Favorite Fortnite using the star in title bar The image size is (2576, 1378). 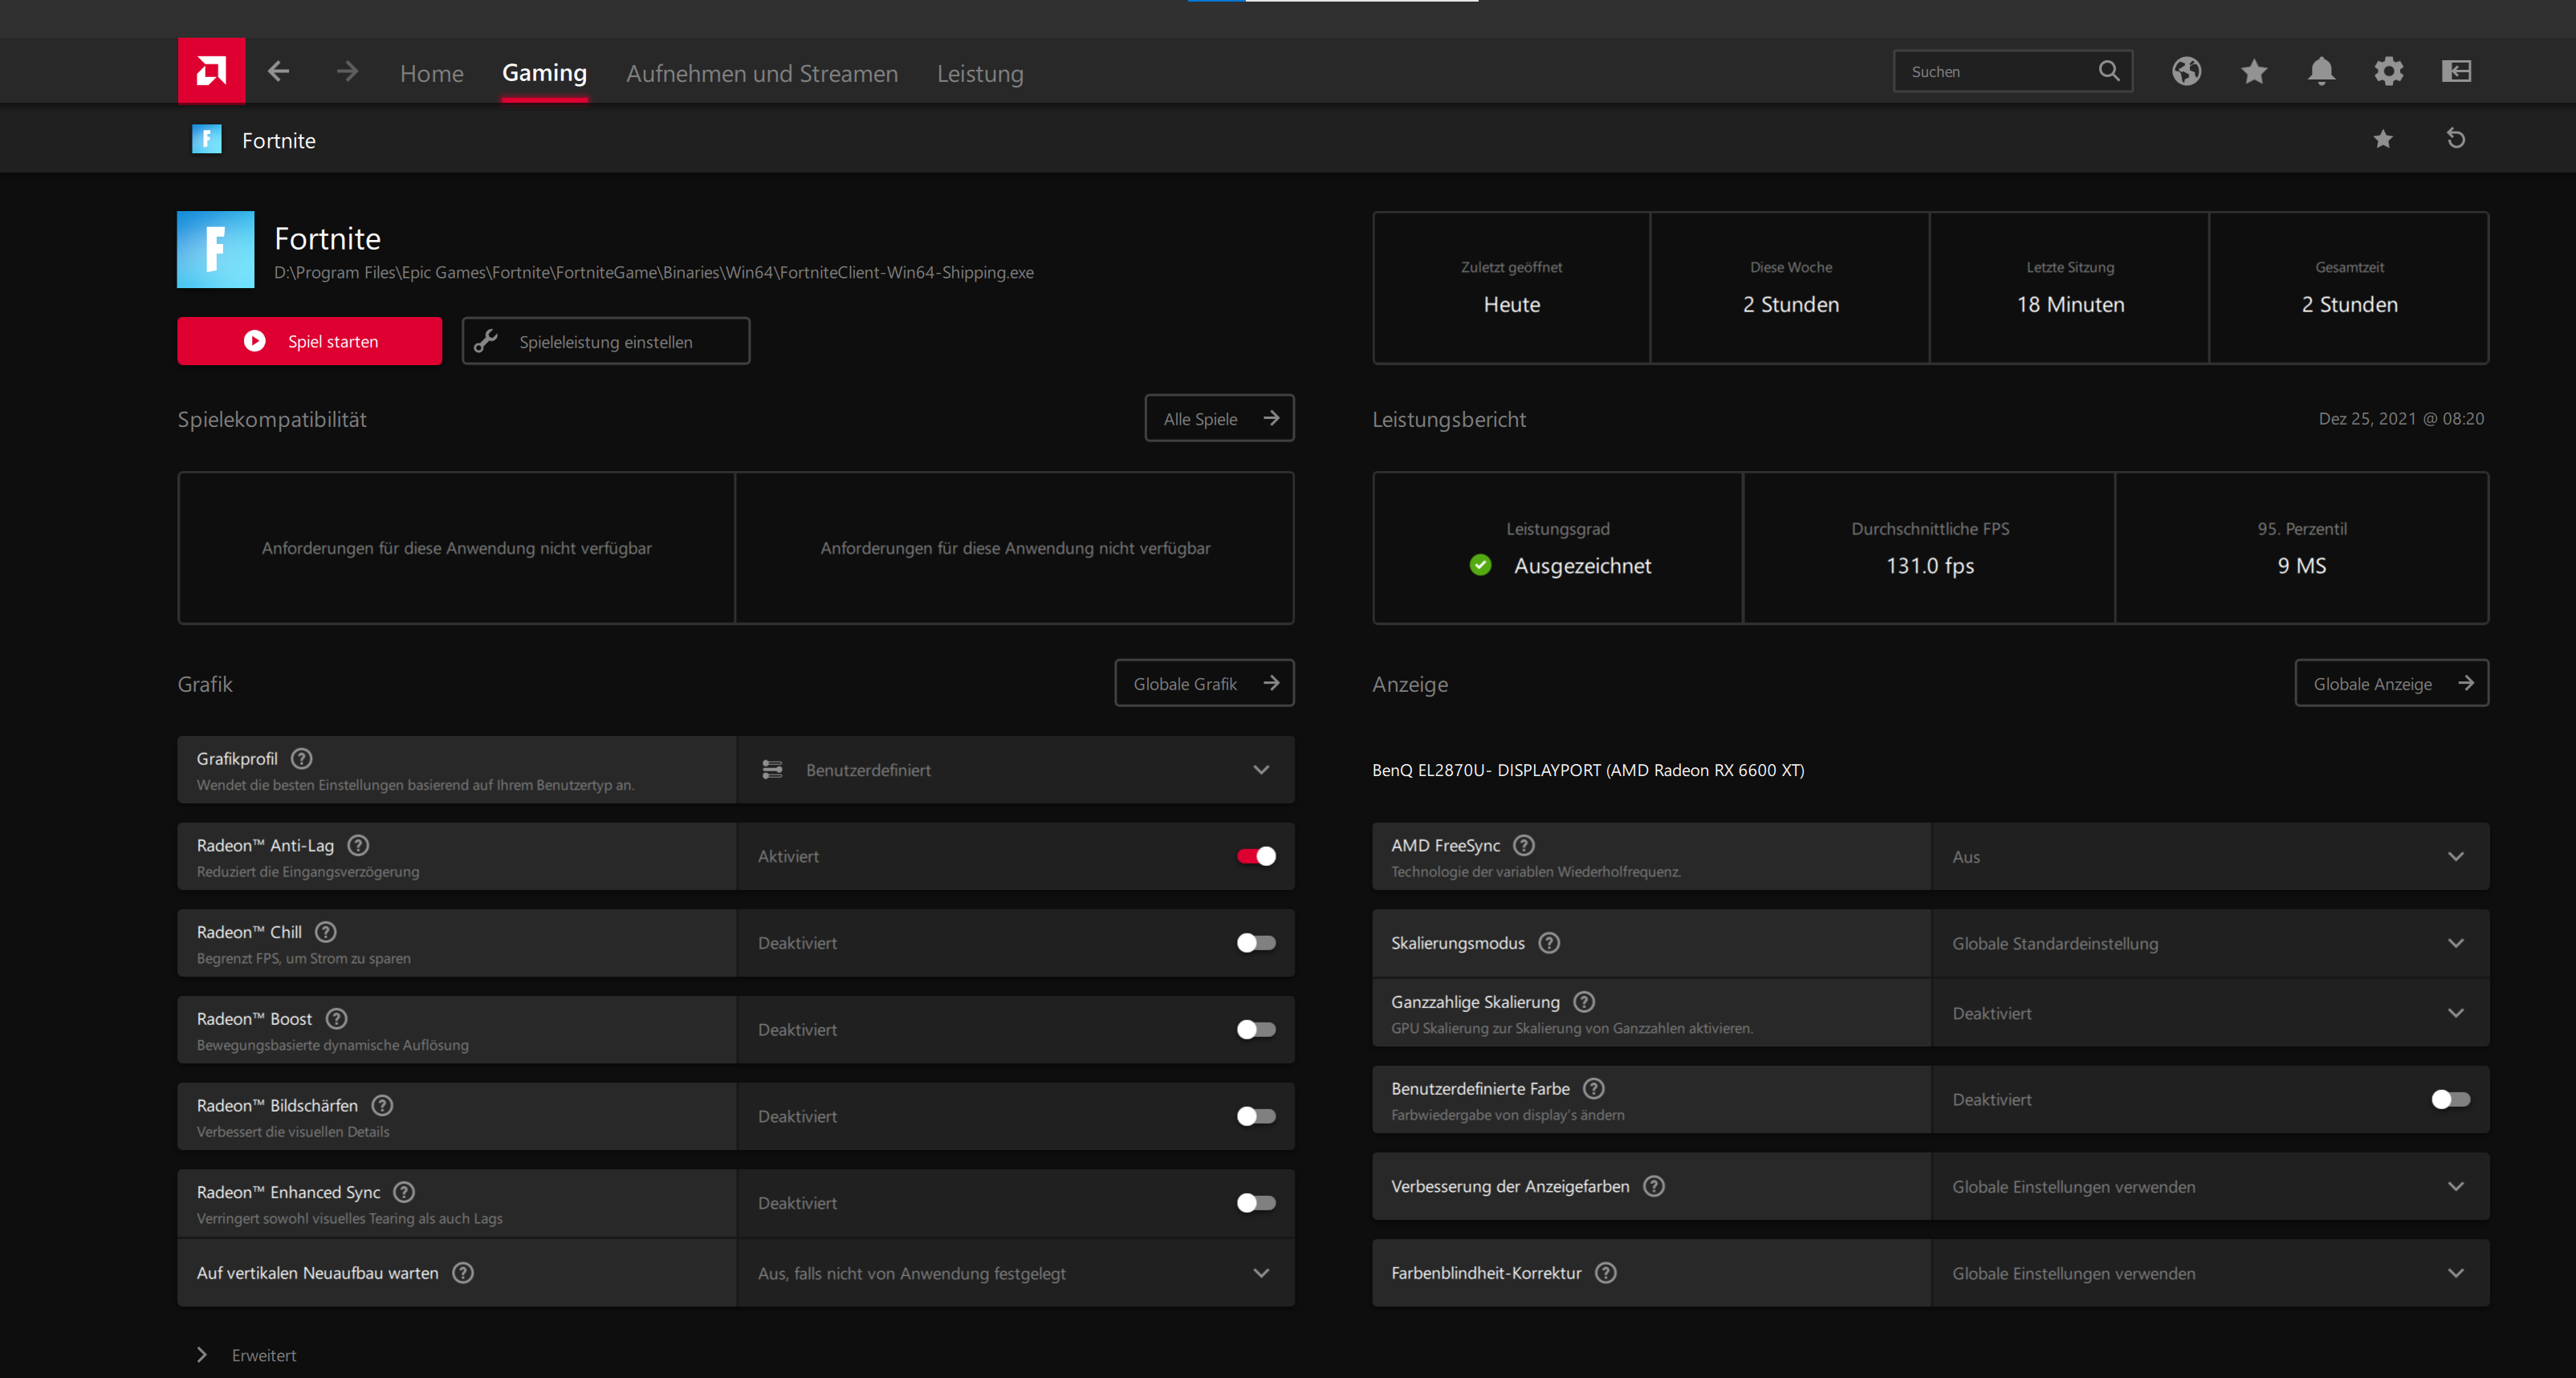coord(2383,139)
